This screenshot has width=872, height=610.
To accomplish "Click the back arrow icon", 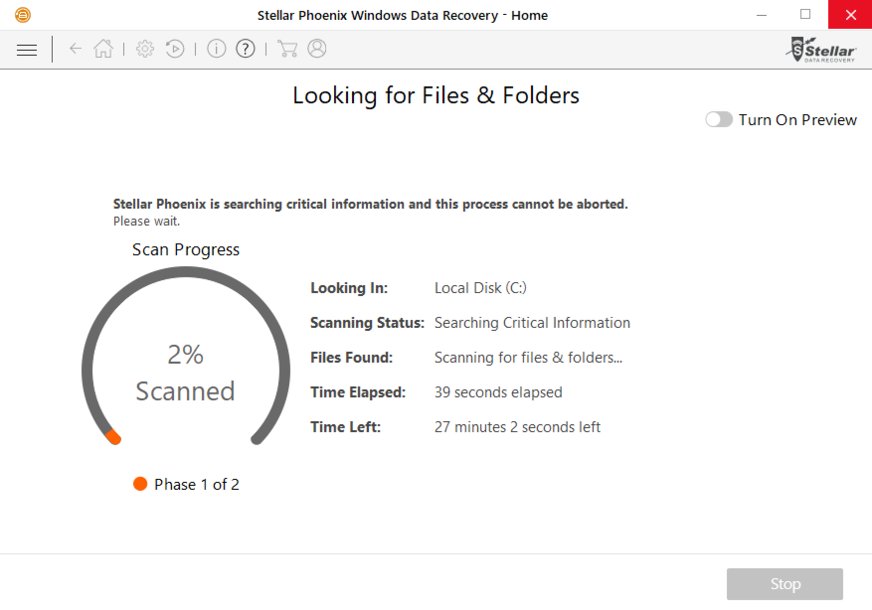I will pyautogui.click(x=75, y=49).
